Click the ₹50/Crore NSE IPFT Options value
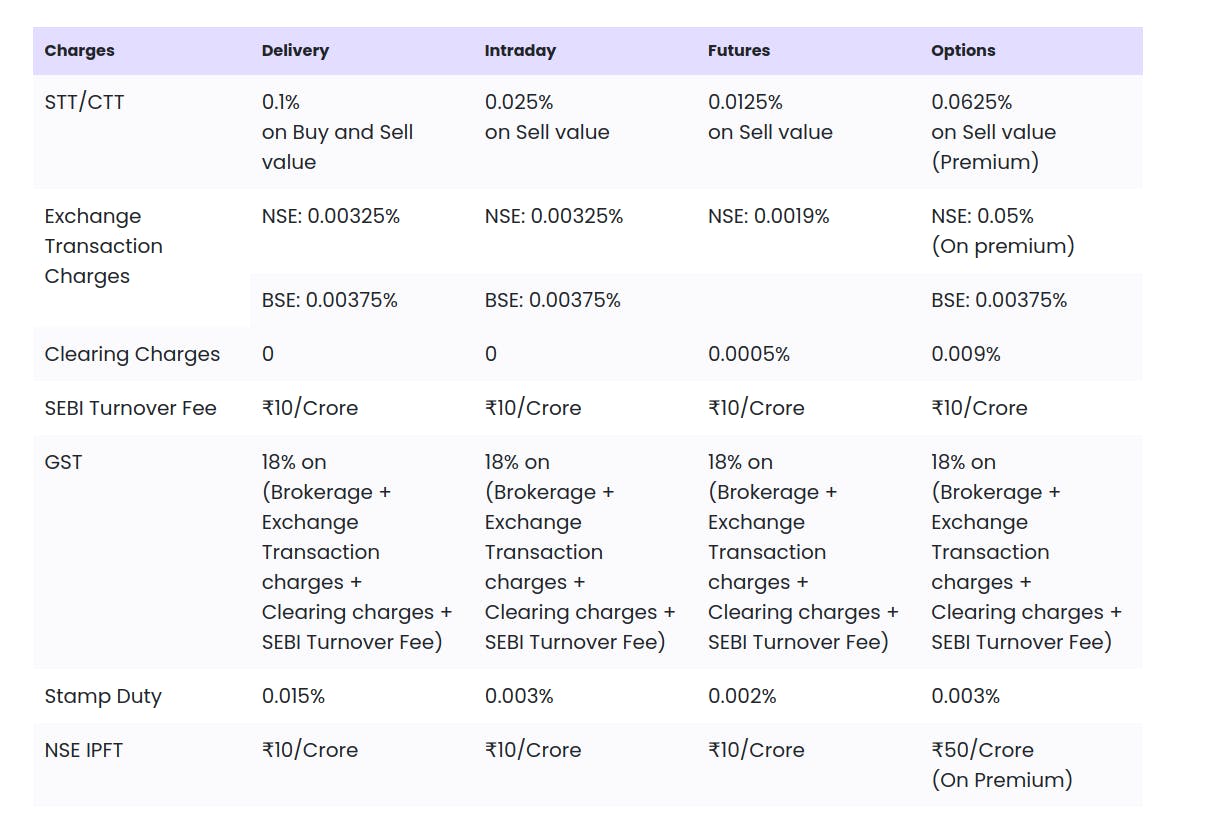Image resolution: width=1209 pixels, height=829 pixels. 982,750
